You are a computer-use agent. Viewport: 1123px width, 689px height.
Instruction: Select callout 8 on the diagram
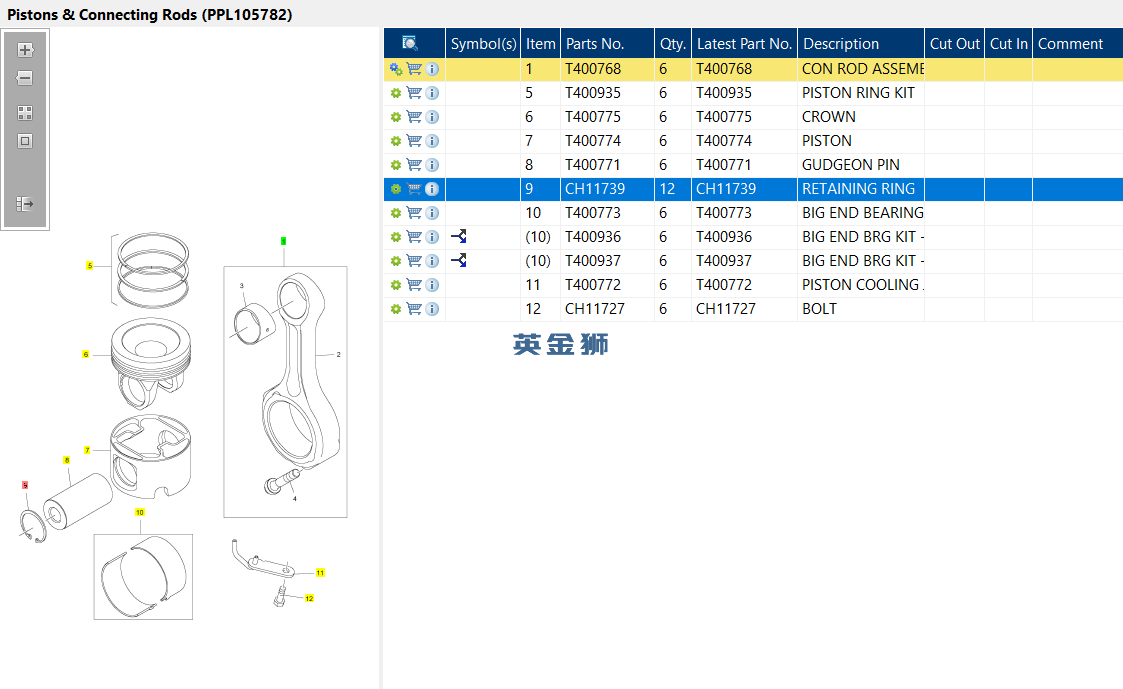(x=67, y=461)
